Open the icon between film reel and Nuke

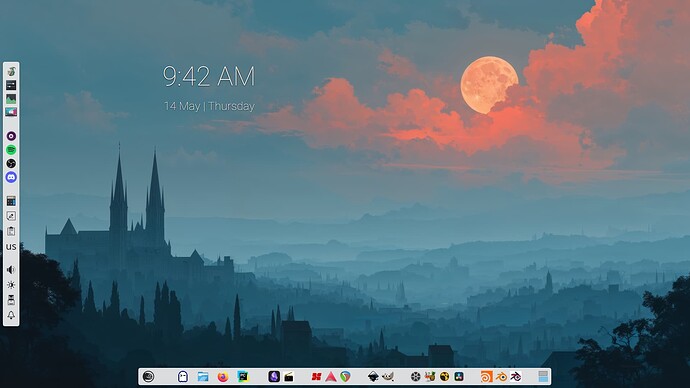[x=430, y=377]
